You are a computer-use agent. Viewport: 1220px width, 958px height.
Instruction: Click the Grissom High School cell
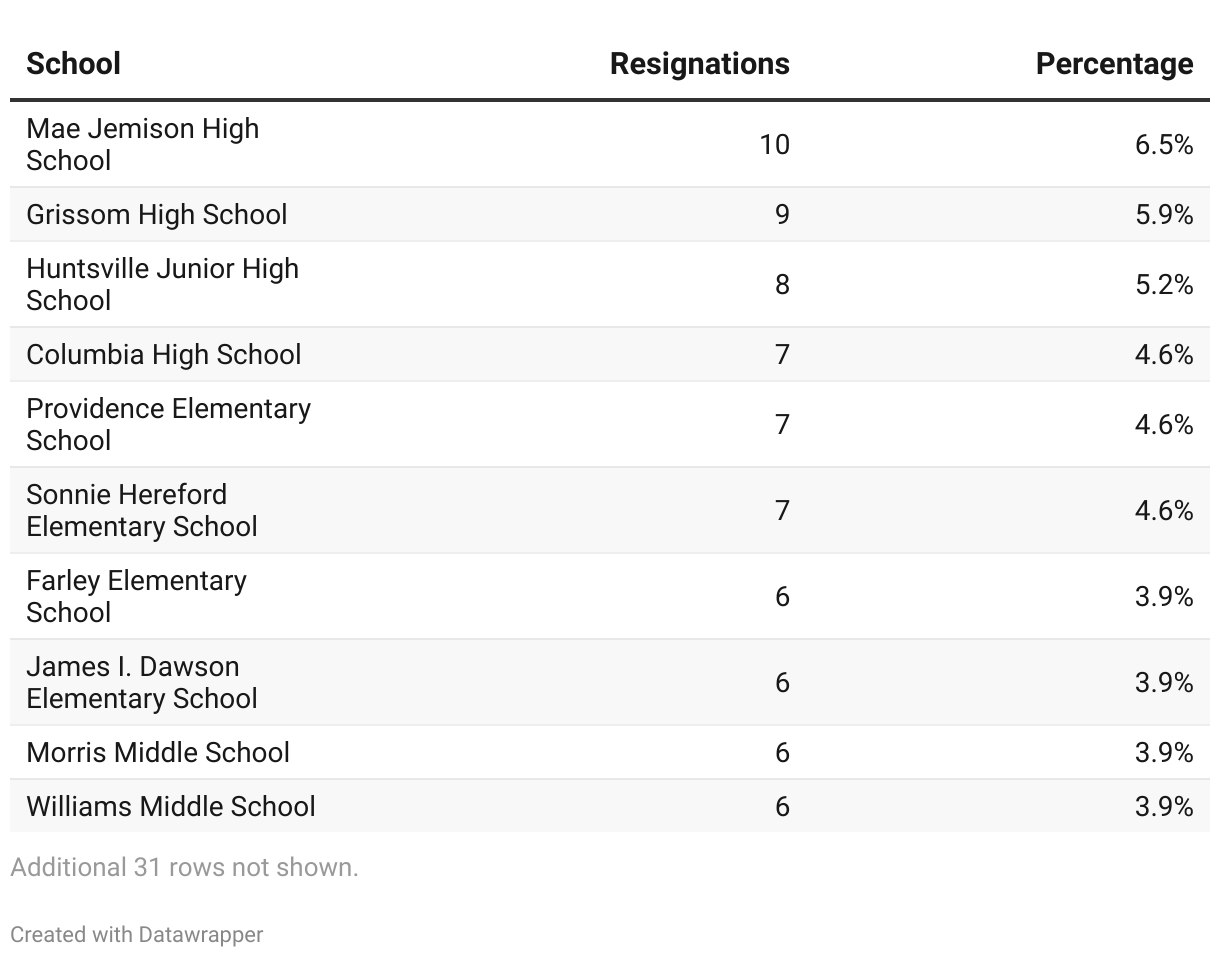click(x=157, y=214)
